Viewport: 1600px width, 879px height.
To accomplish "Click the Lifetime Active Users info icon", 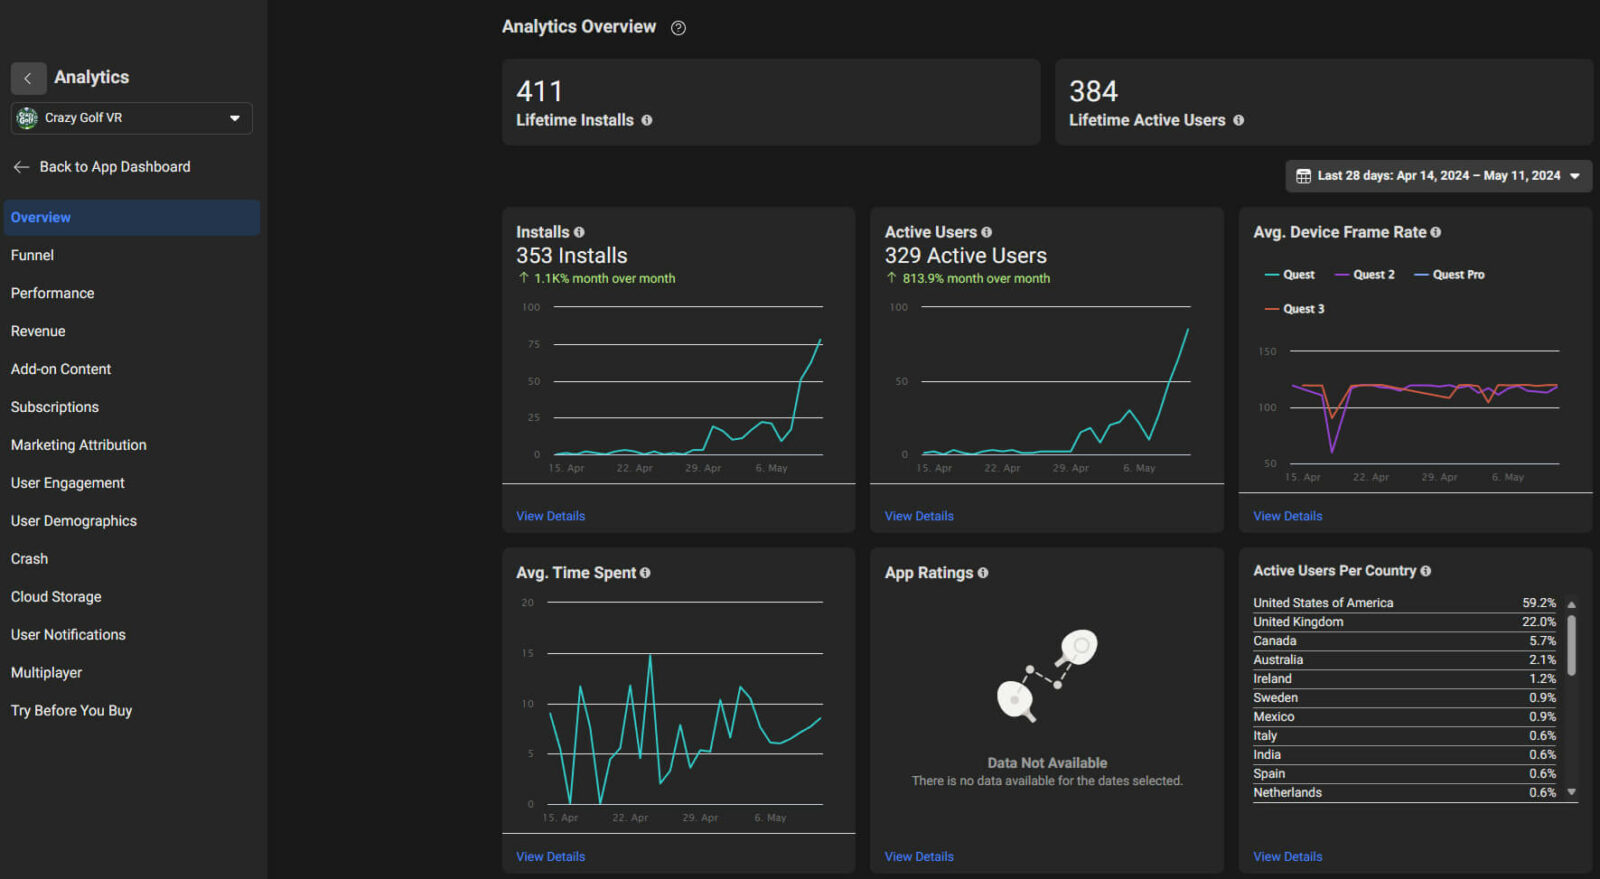I will tap(1238, 120).
